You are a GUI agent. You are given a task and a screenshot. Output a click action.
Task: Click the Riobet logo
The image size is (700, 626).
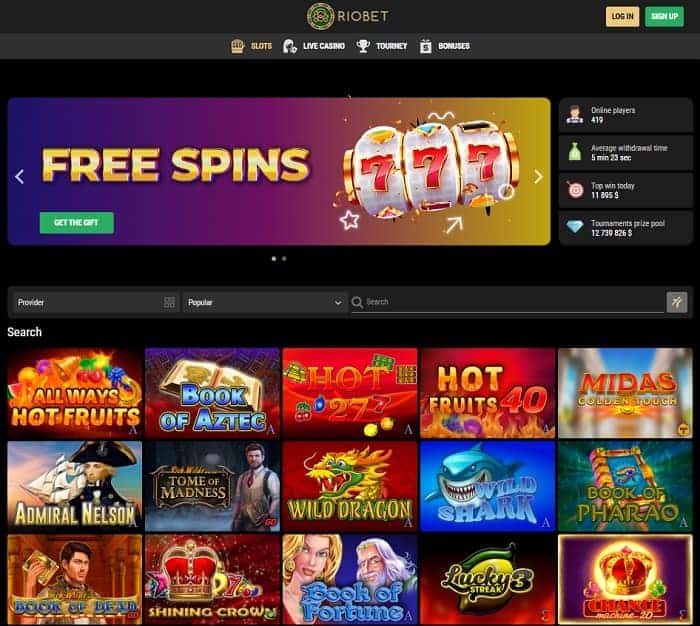click(x=348, y=17)
